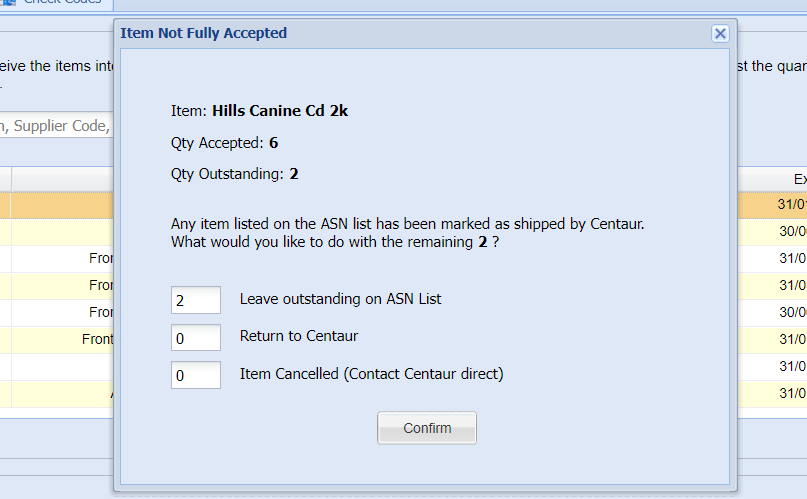
Task: Click the Supplier Code search field
Action: click(x=57, y=125)
